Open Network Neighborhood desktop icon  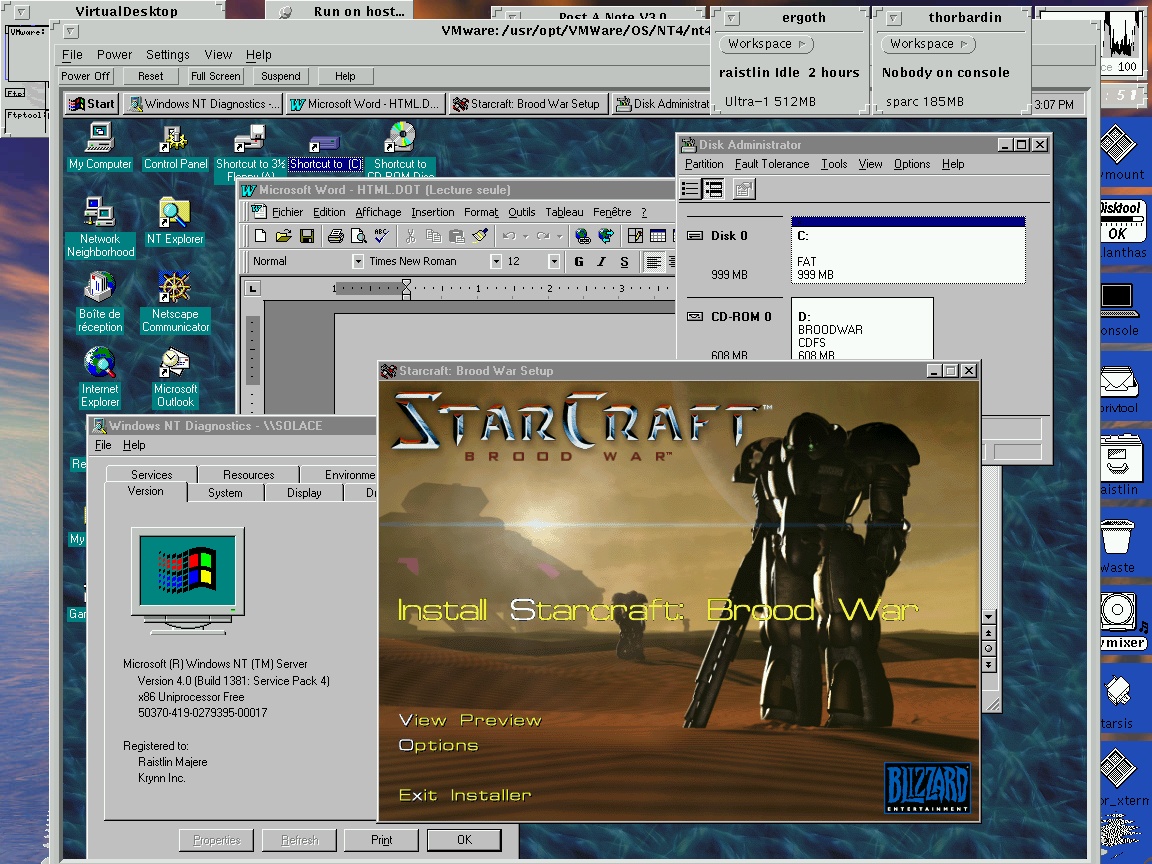coord(100,228)
